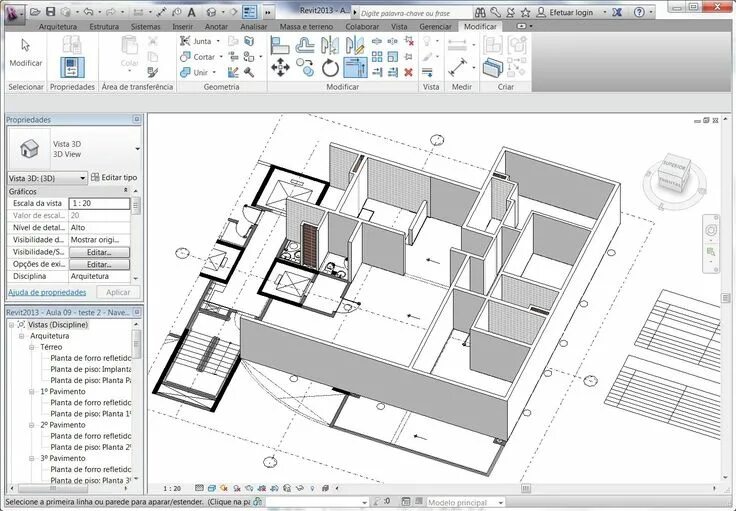The height and width of the screenshot is (511, 736).
Task: Select the Modificar arrow tool
Action: point(25,53)
